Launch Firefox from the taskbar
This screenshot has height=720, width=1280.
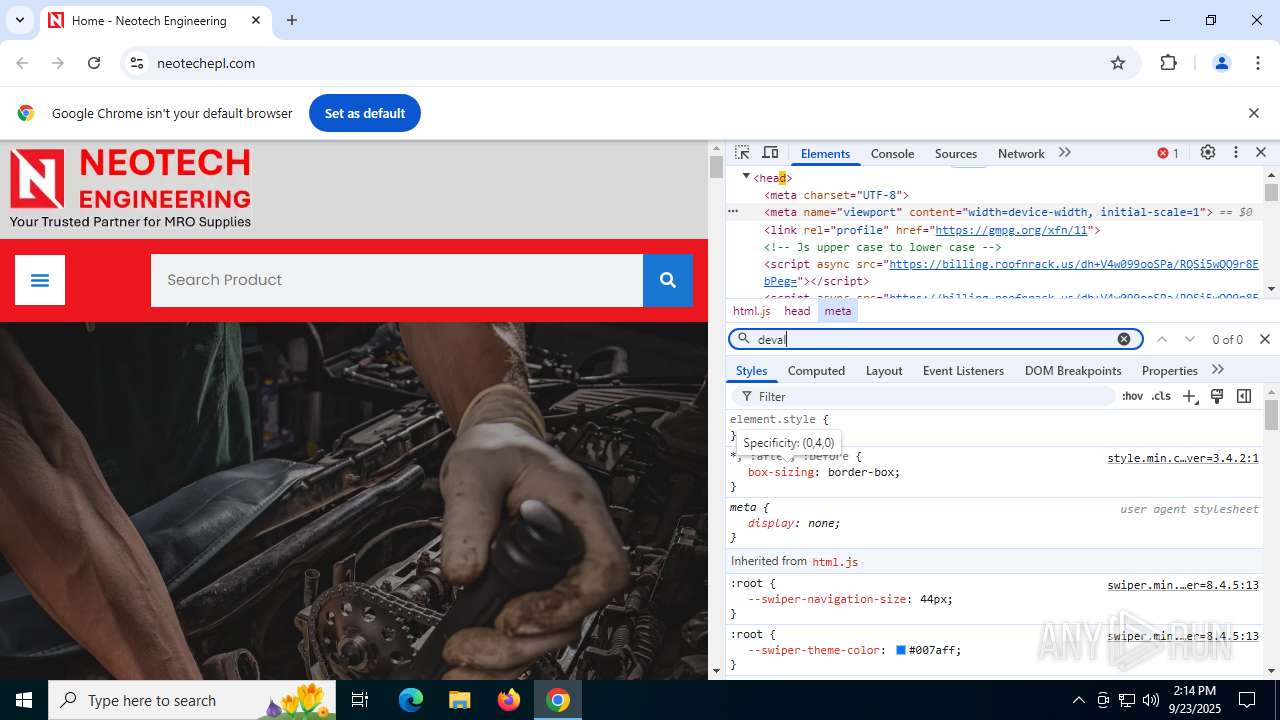pyautogui.click(x=509, y=700)
